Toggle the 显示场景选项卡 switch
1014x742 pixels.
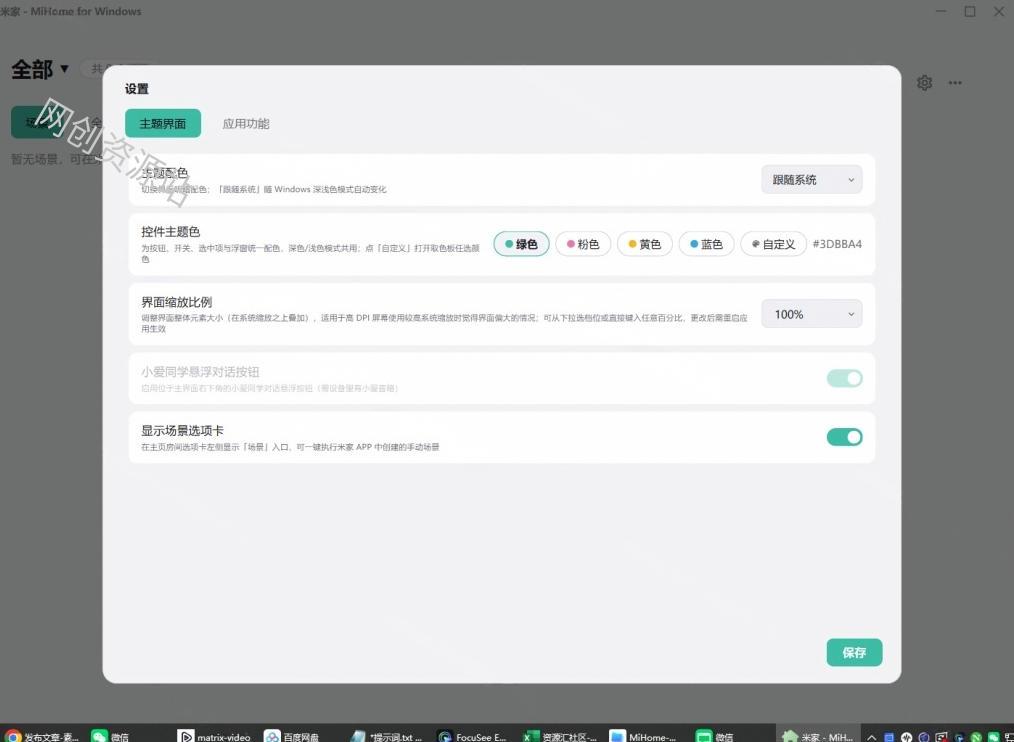point(844,437)
